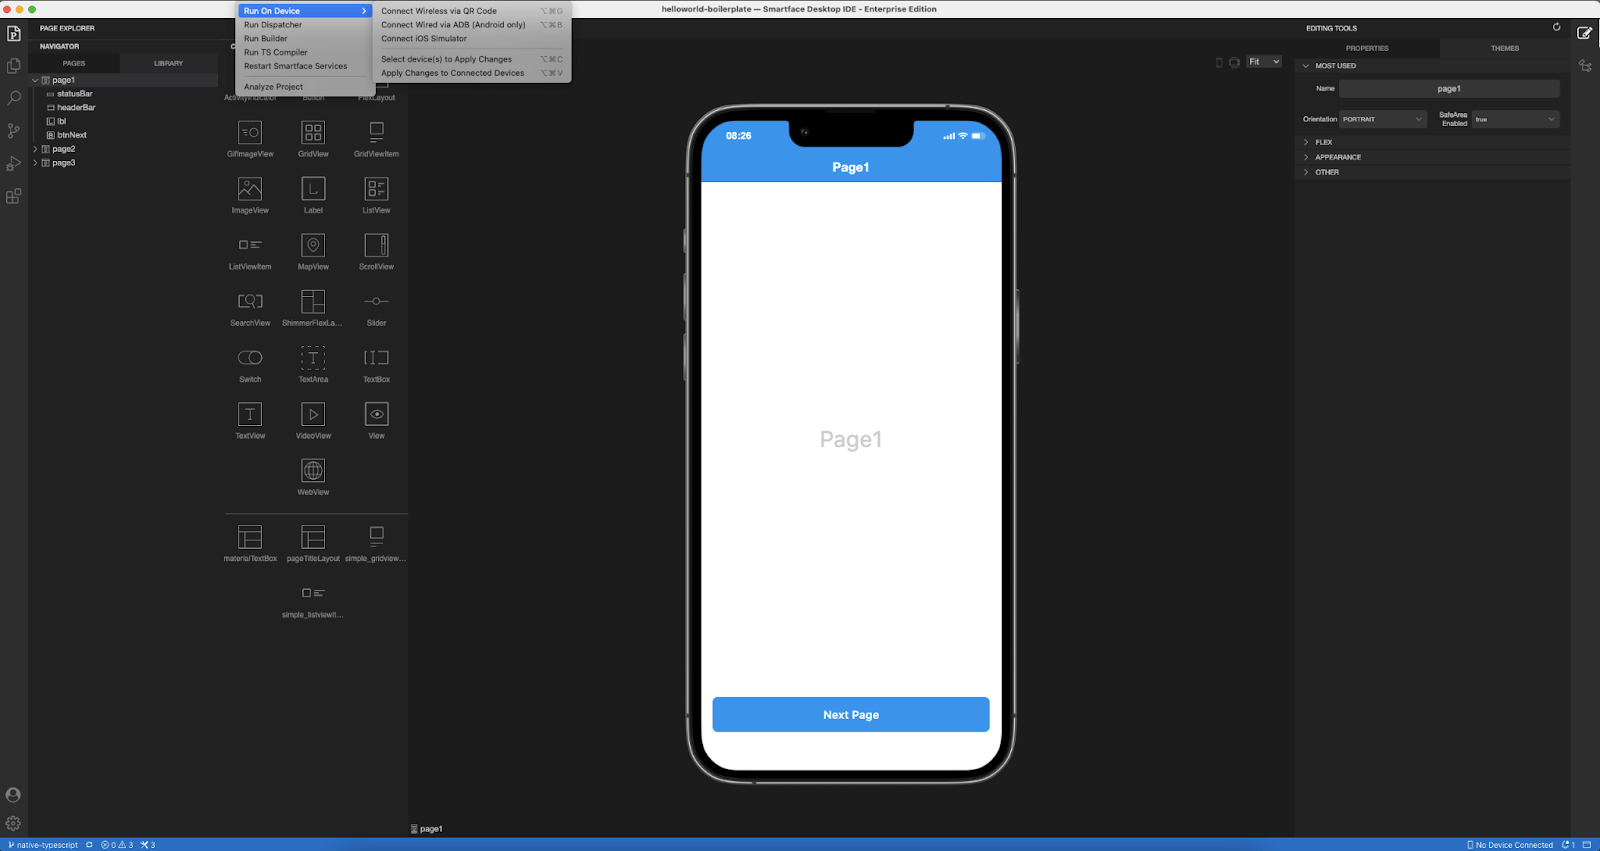Click the Slider component icon
The width and height of the screenshot is (1600, 851).
(x=376, y=301)
